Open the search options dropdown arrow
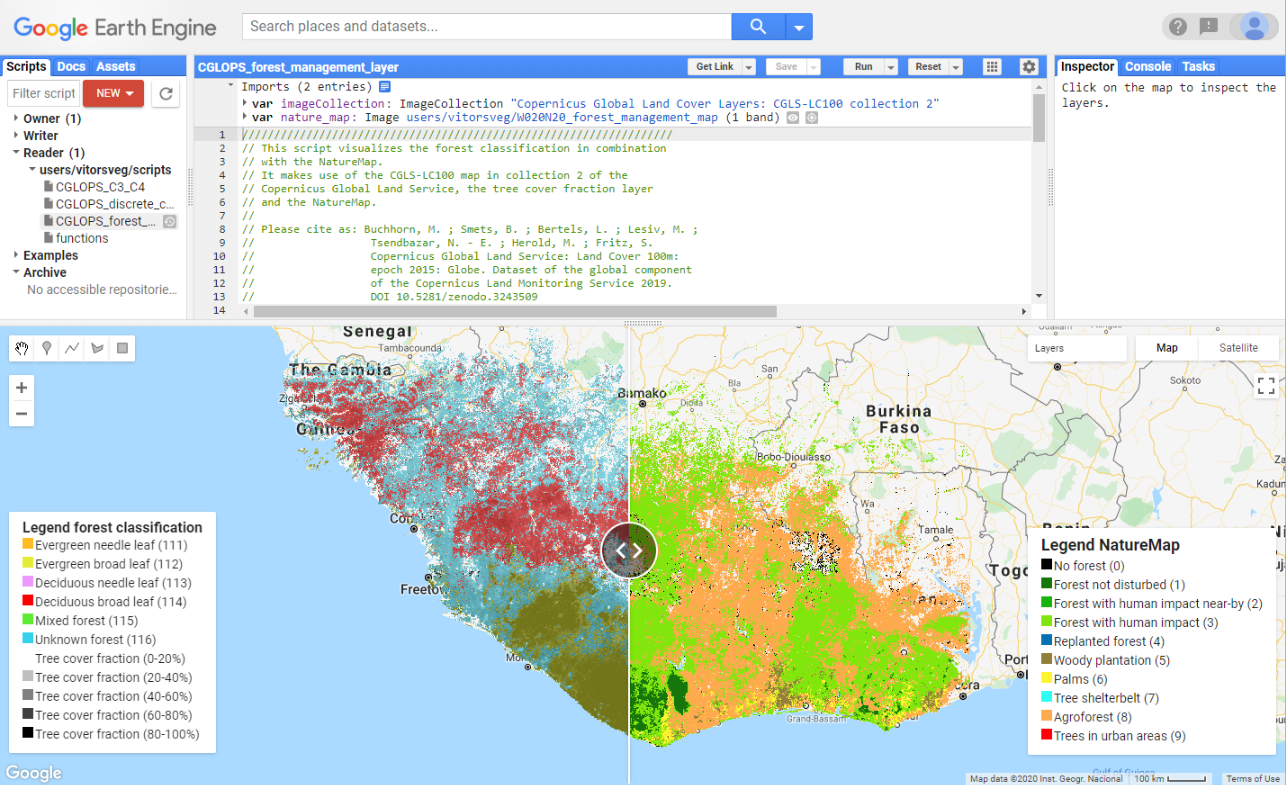The image size is (1286, 785). (x=799, y=27)
